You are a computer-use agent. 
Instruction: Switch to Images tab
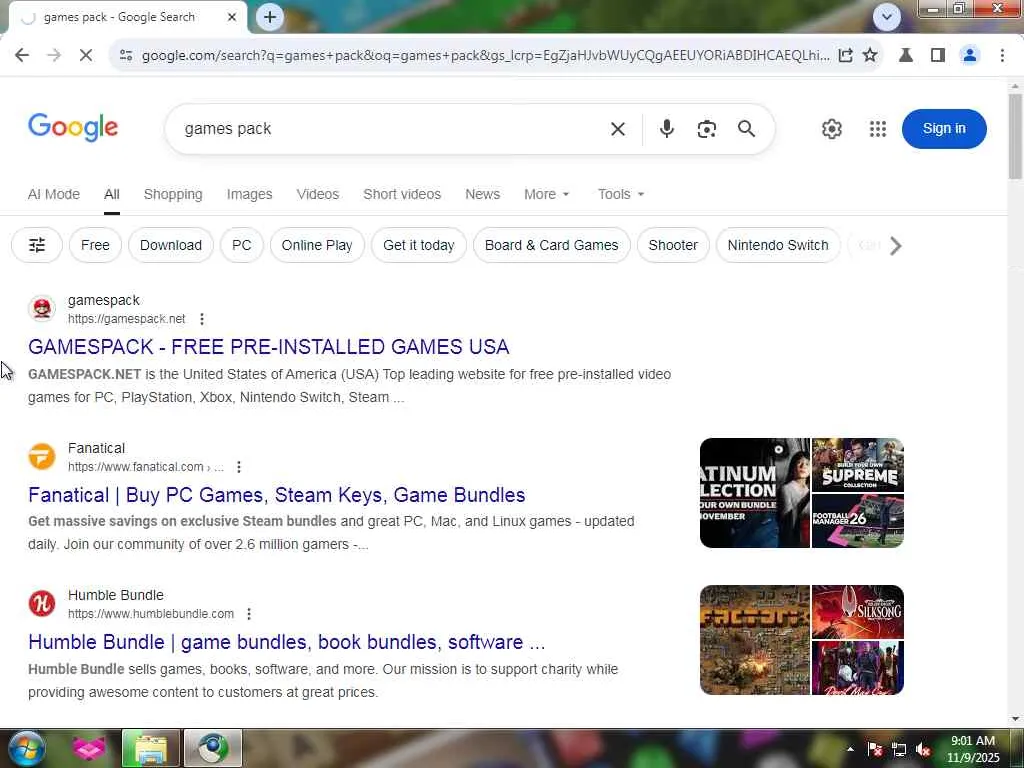[249, 195]
